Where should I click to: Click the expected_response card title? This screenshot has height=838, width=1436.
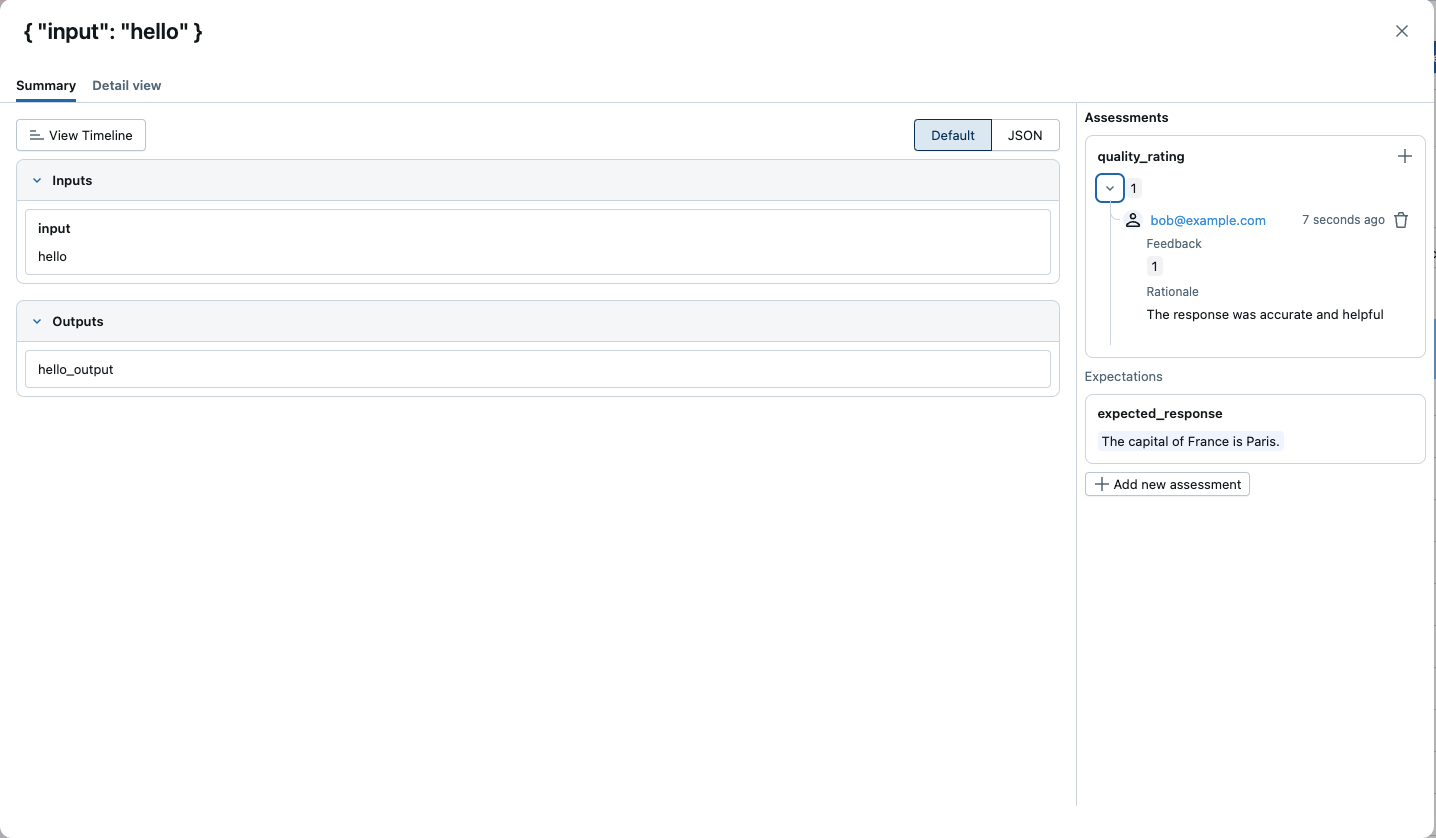[1159, 413]
